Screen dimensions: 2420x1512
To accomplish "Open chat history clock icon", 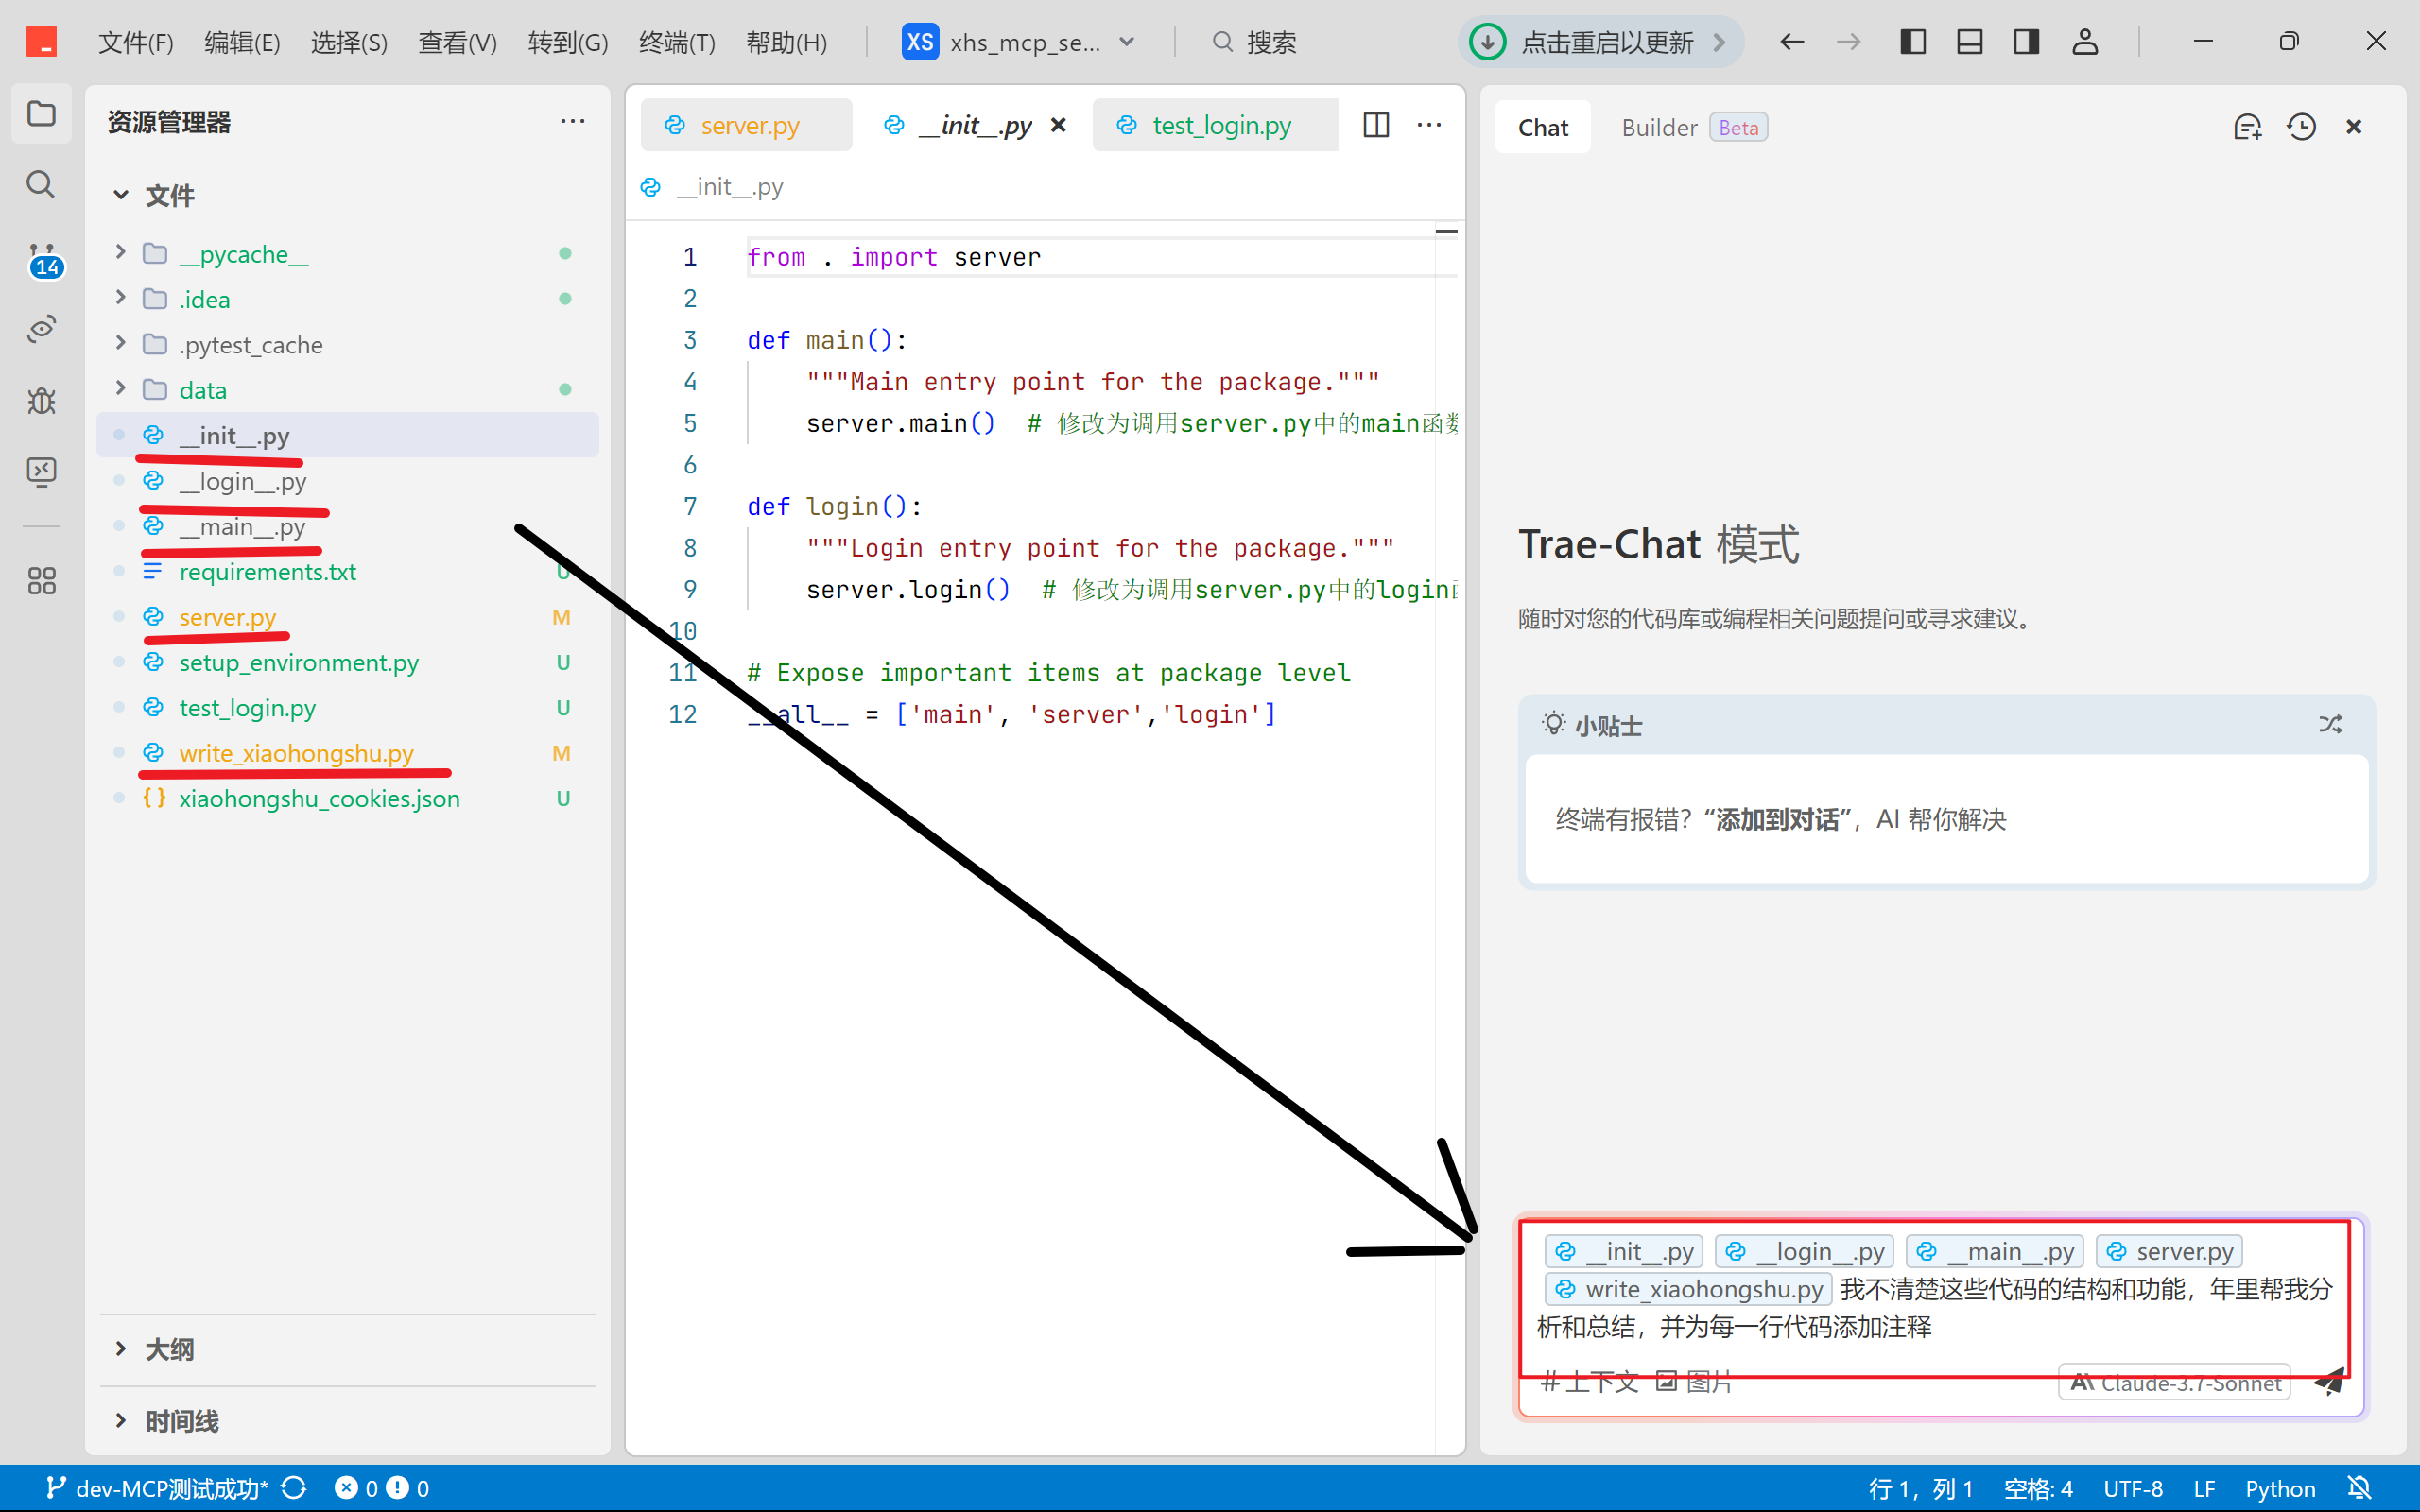I will (2301, 127).
